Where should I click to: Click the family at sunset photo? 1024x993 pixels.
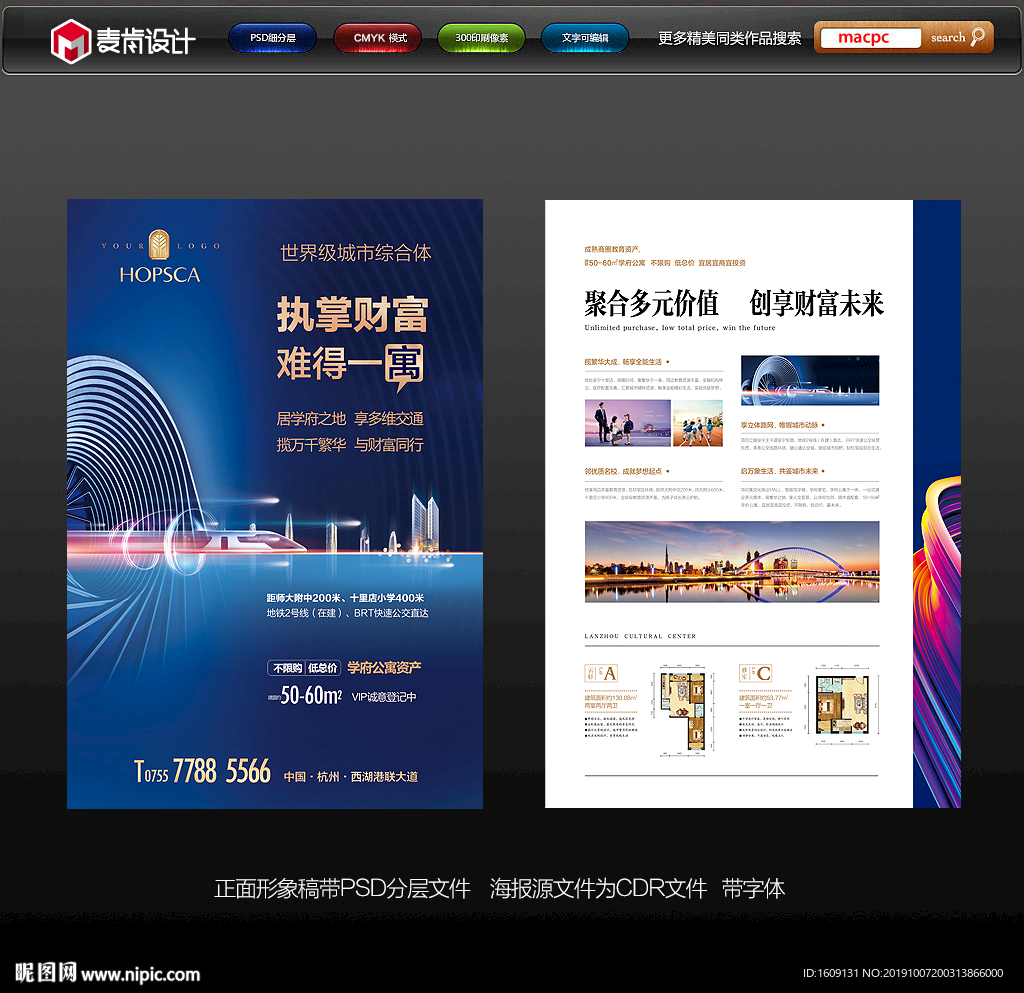pyautogui.click(x=627, y=422)
